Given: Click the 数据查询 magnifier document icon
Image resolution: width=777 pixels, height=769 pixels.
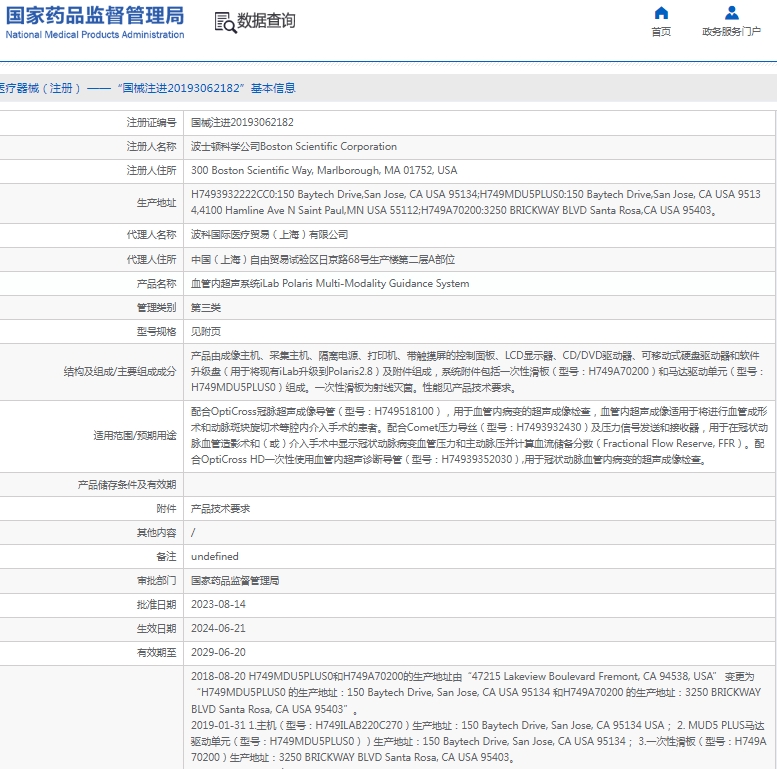Looking at the screenshot, I should [225, 23].
